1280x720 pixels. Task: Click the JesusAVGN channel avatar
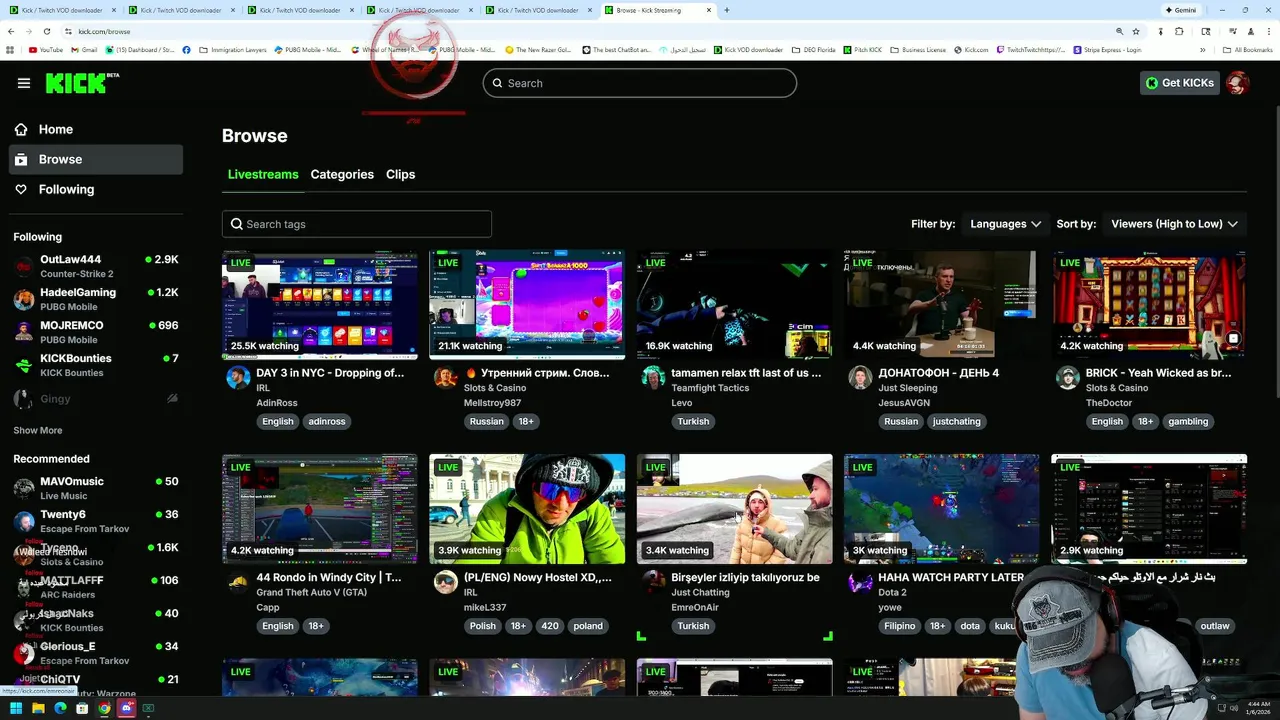[x=860, y=377]
